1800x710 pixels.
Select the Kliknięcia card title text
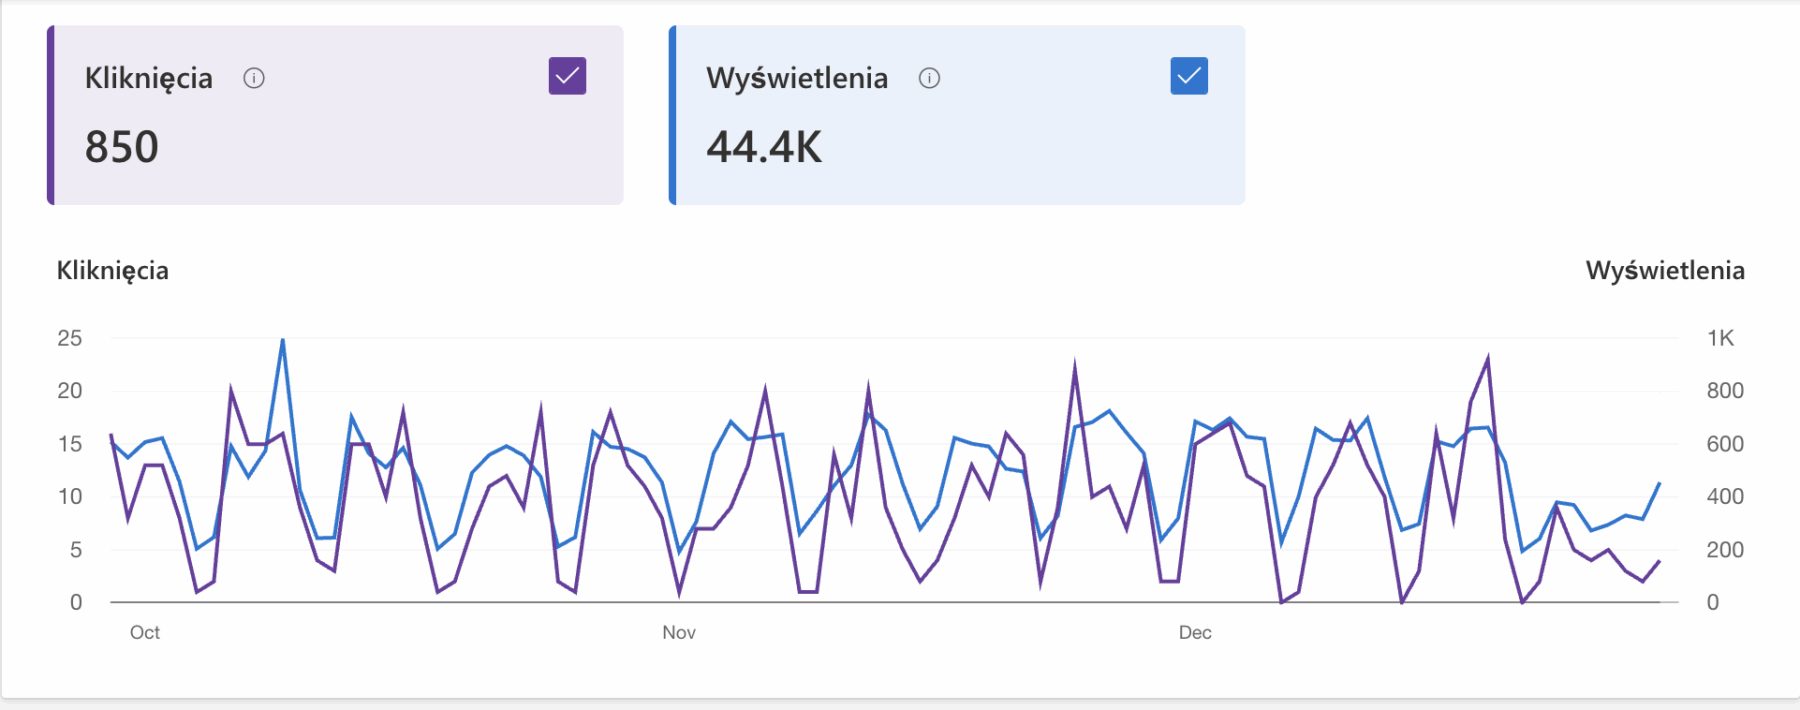148,78
